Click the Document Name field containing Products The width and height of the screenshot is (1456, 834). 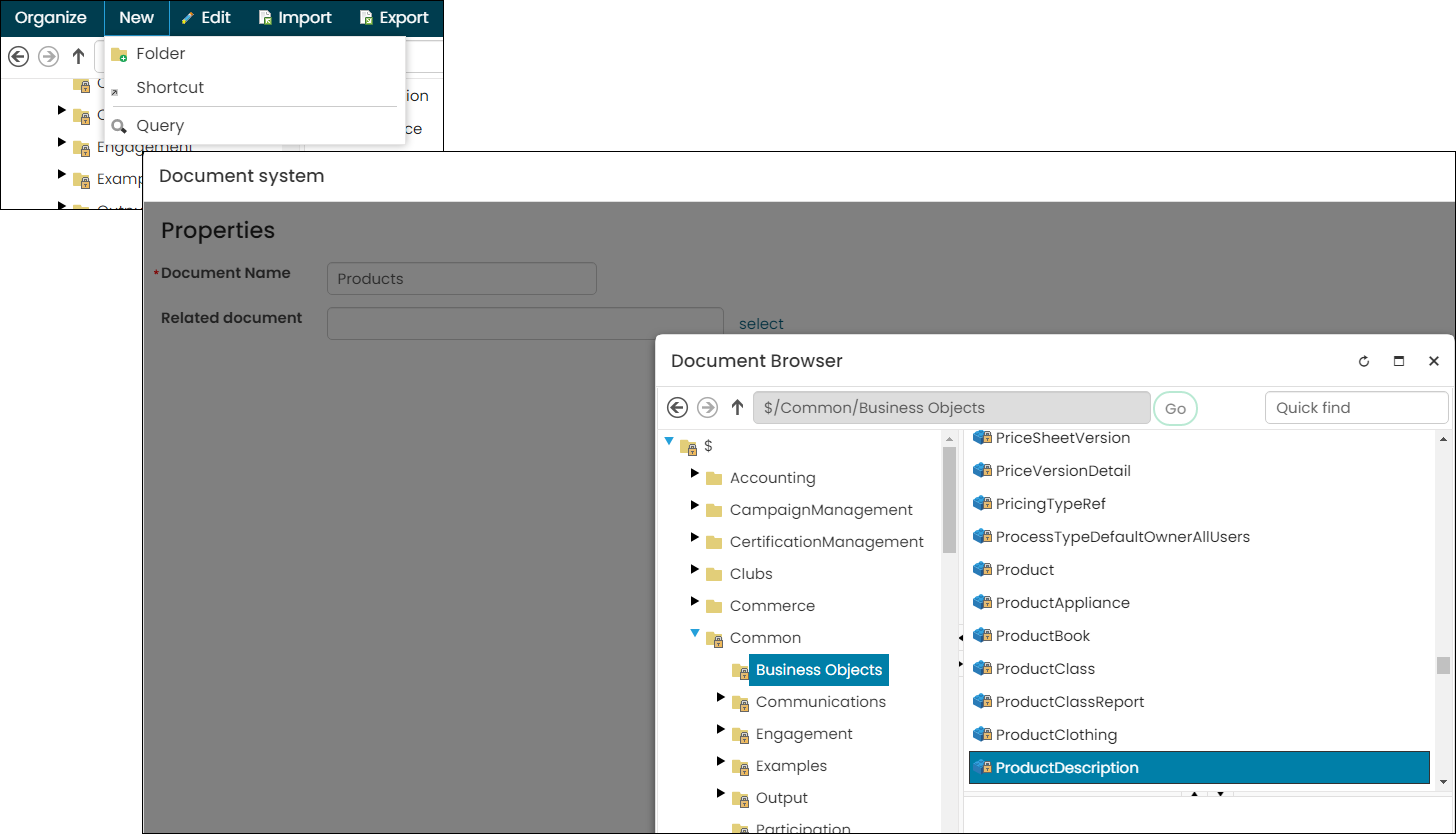461,279
